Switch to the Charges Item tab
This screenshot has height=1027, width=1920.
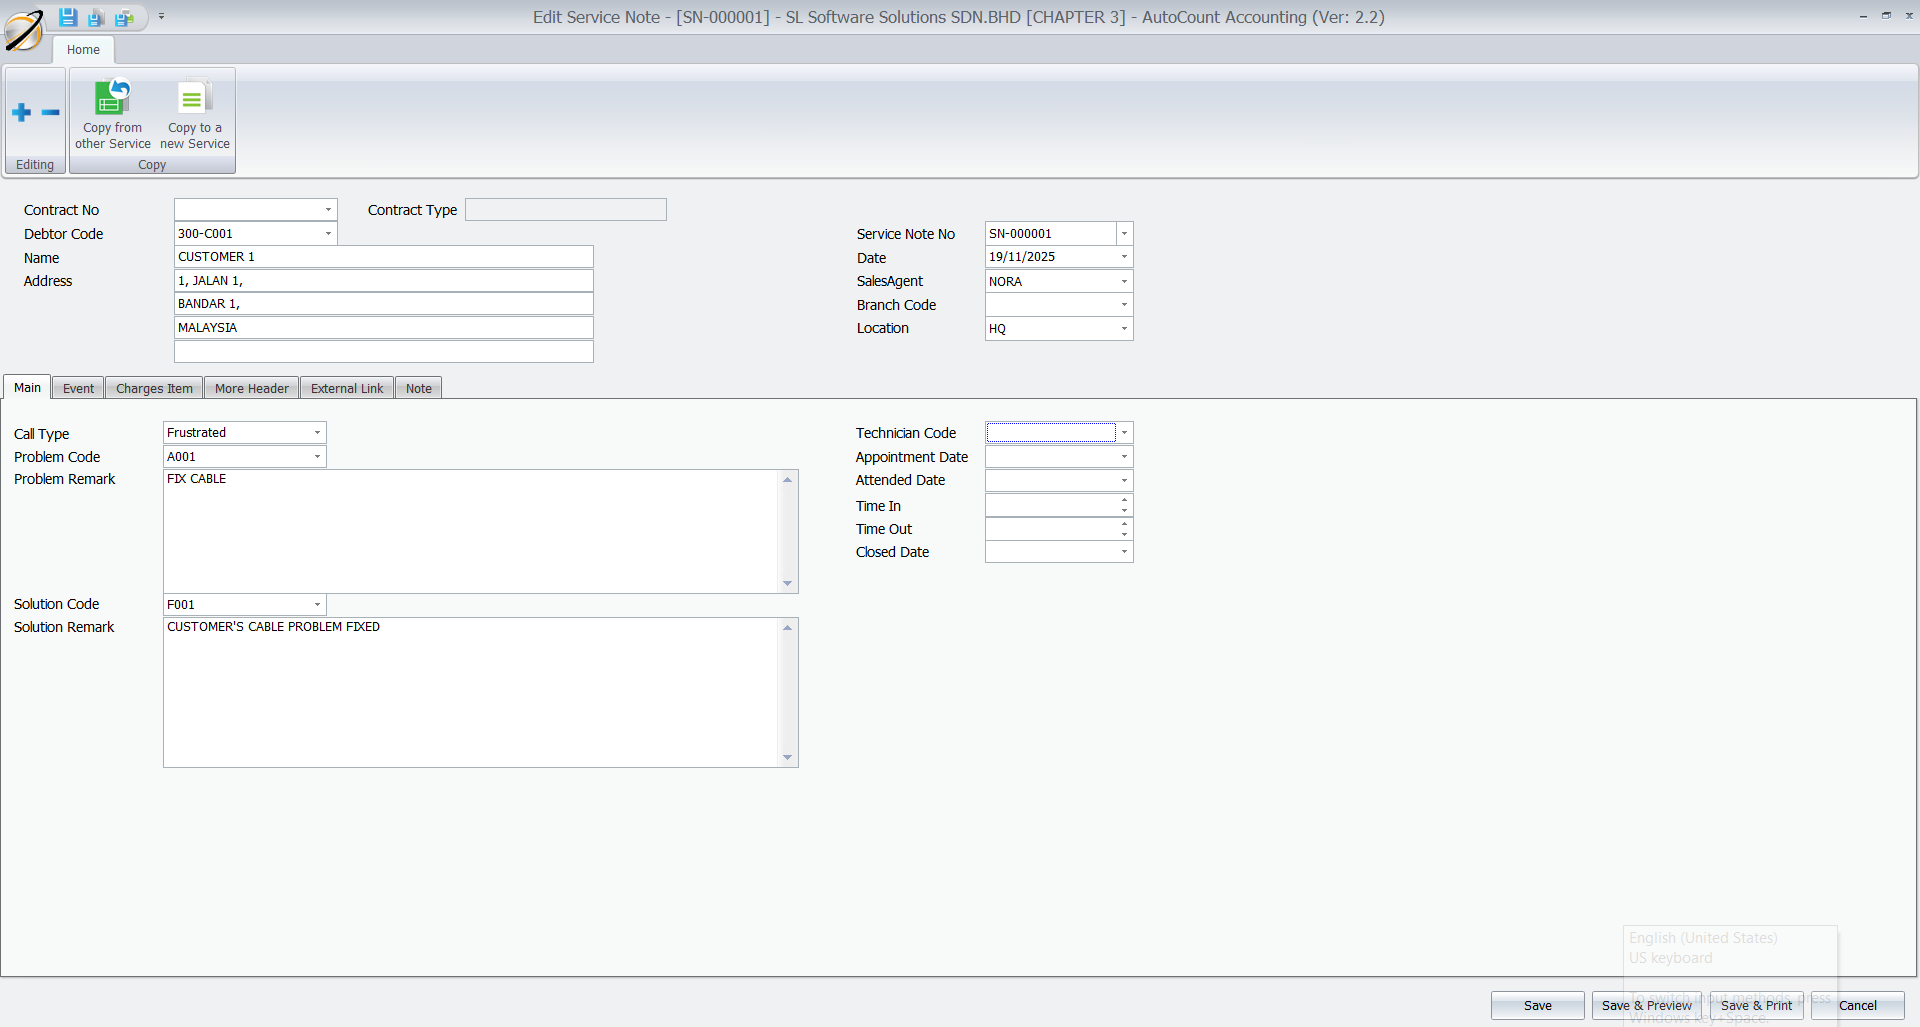(153, 388)
